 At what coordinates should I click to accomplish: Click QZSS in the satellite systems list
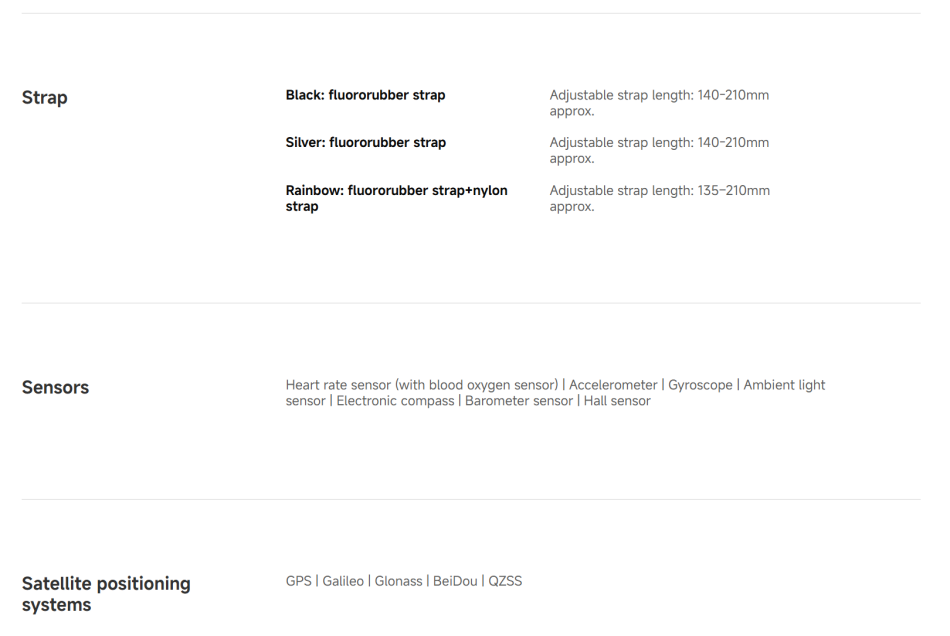(506, 581)
